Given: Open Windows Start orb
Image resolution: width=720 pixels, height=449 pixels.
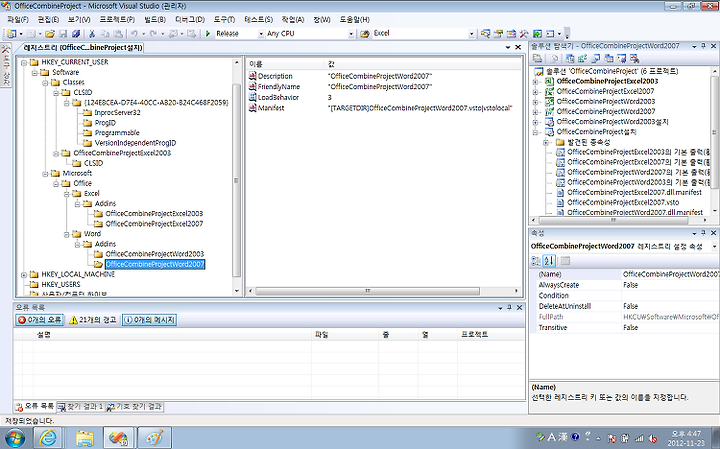Looking at the screenshot, I should (x=15, y=438).
